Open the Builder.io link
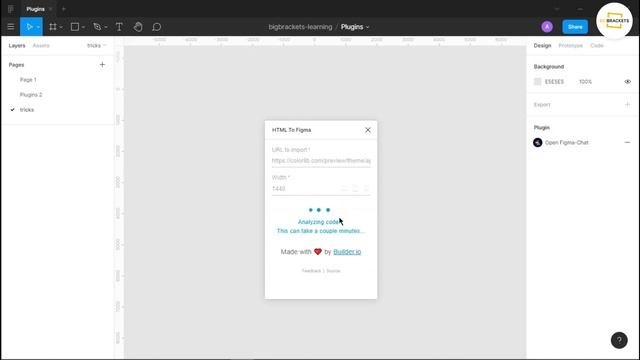Image resolution: width=640 pixels, height=360 pixels. tap(347, 252)
